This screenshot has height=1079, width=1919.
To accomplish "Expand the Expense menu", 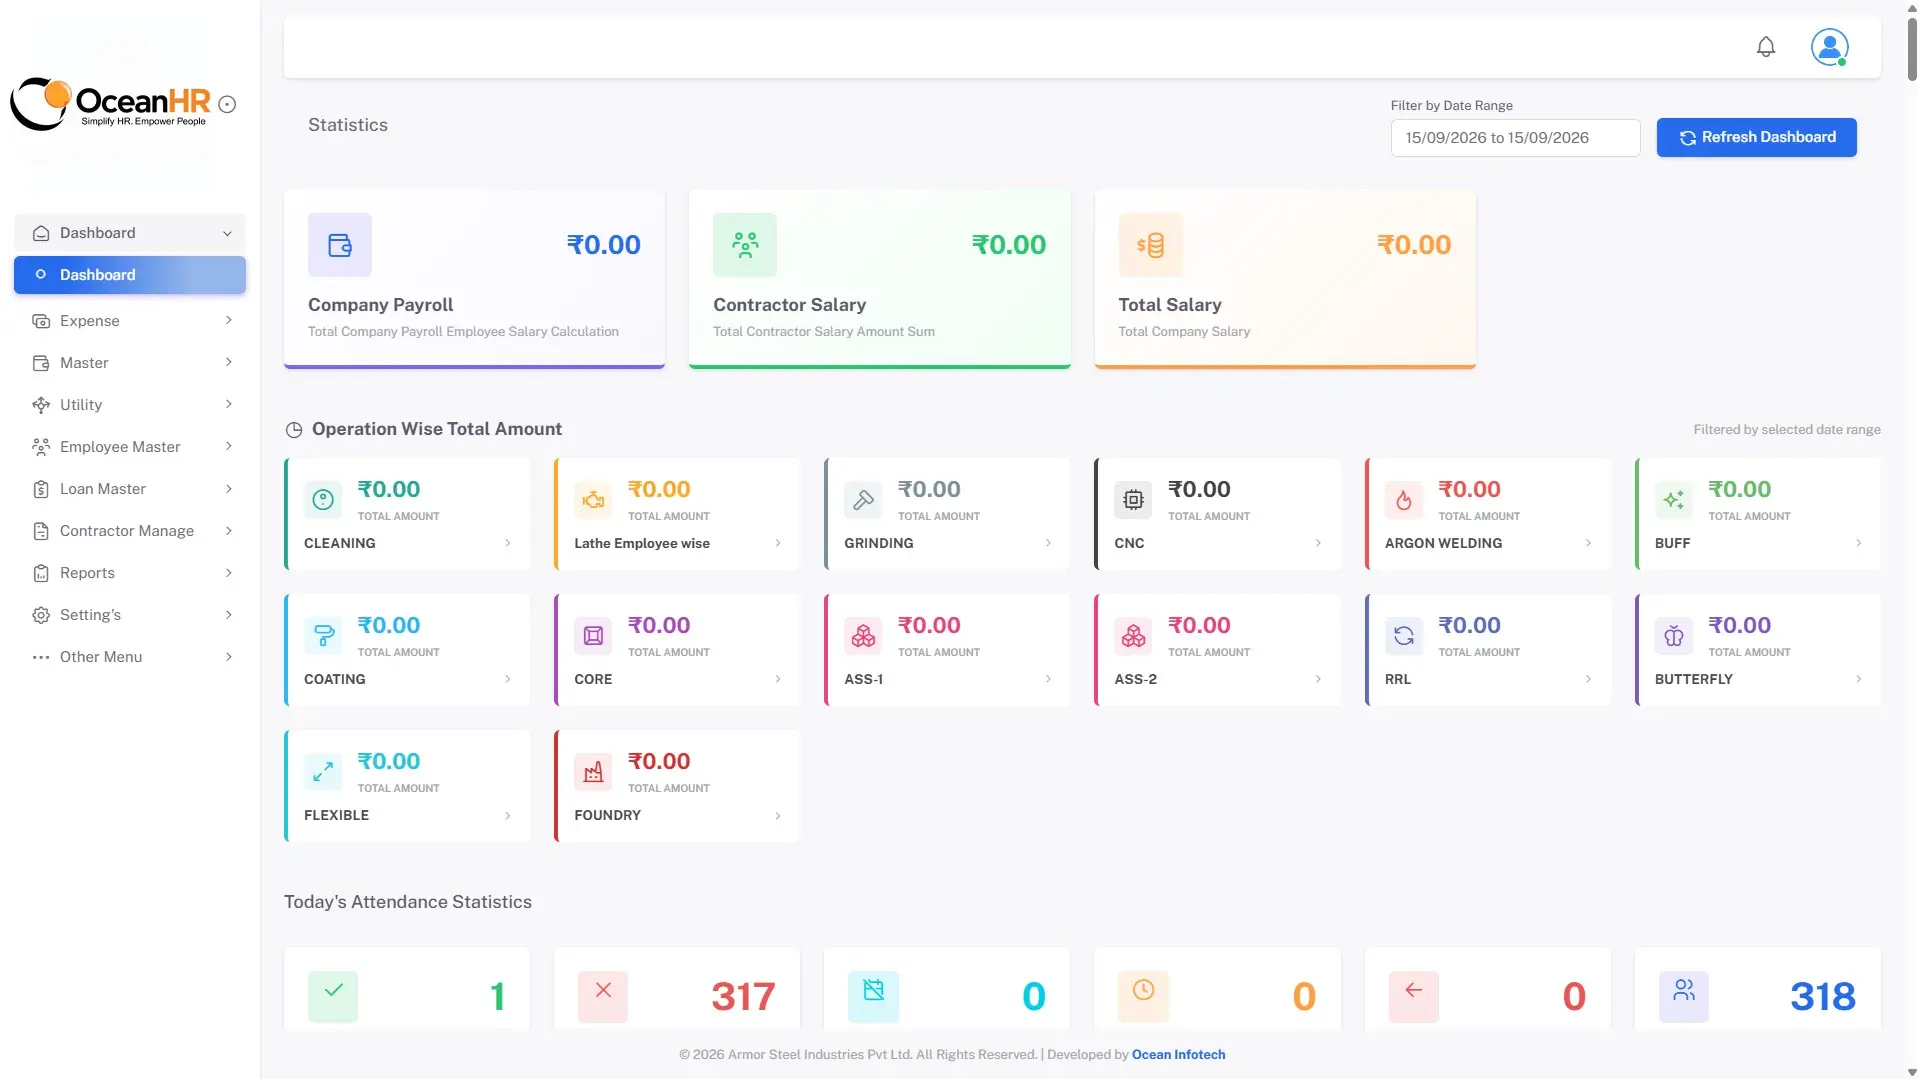I will 130,321.
